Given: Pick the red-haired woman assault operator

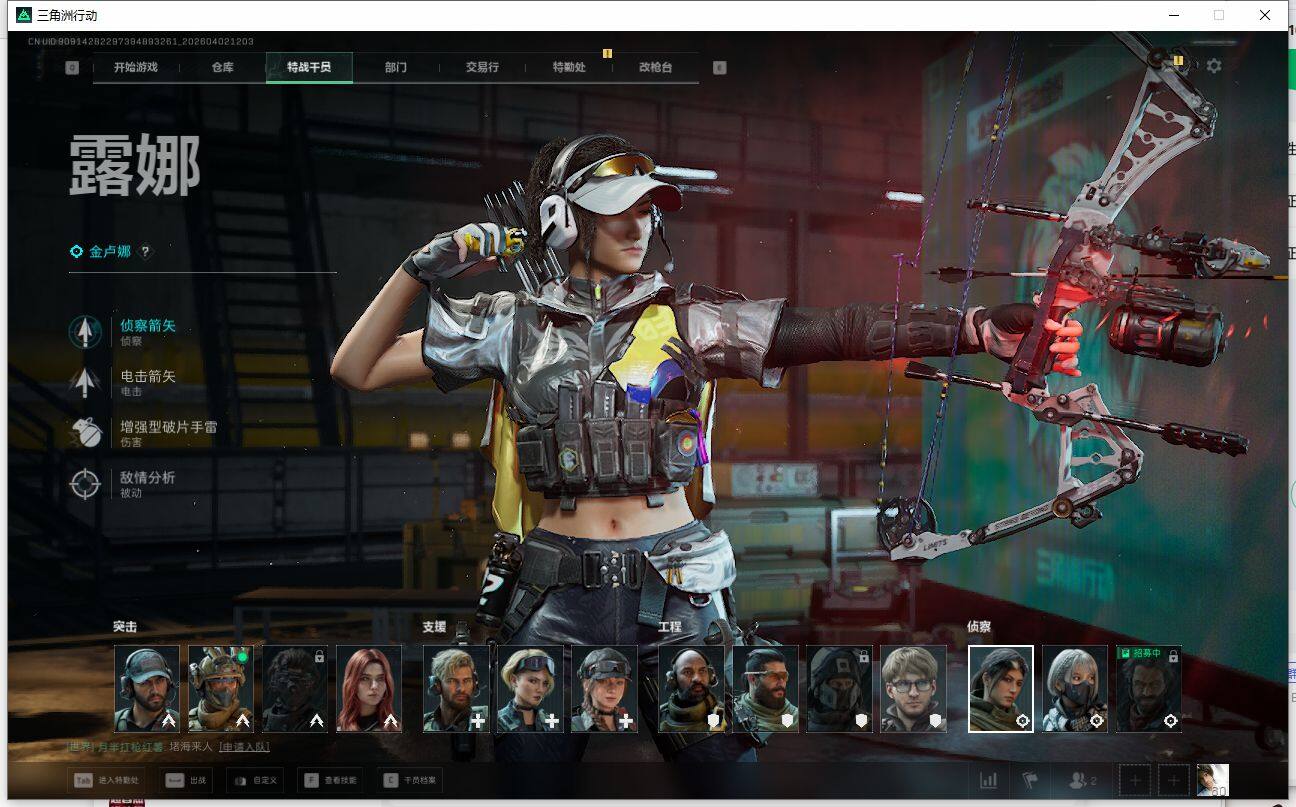Looking at the screenshot, I should point(369,689).
